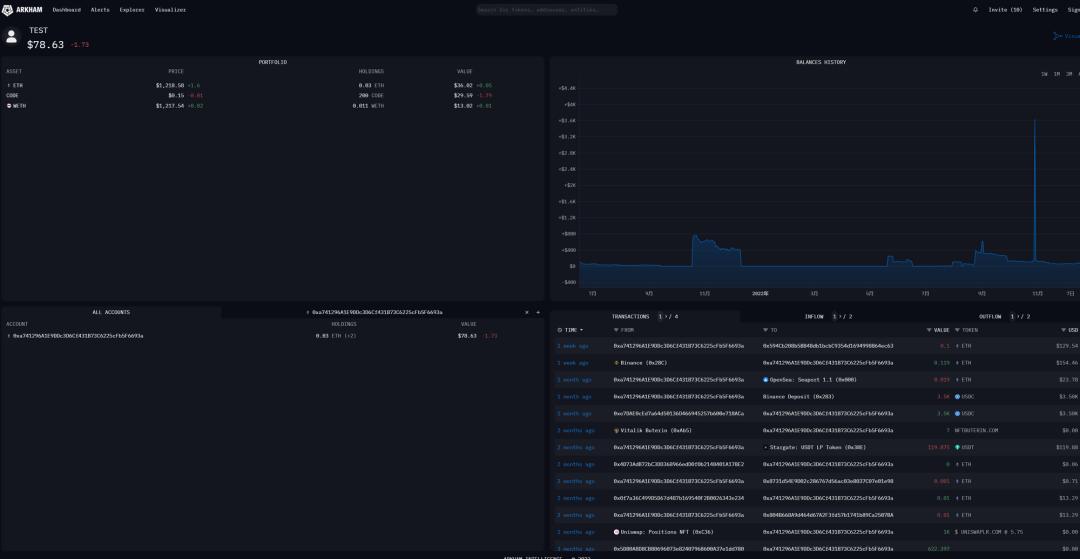The height and width of the screenshot is (559, 1080).
Task: Select the 1W balance history range
Action: coord(1044,74)
